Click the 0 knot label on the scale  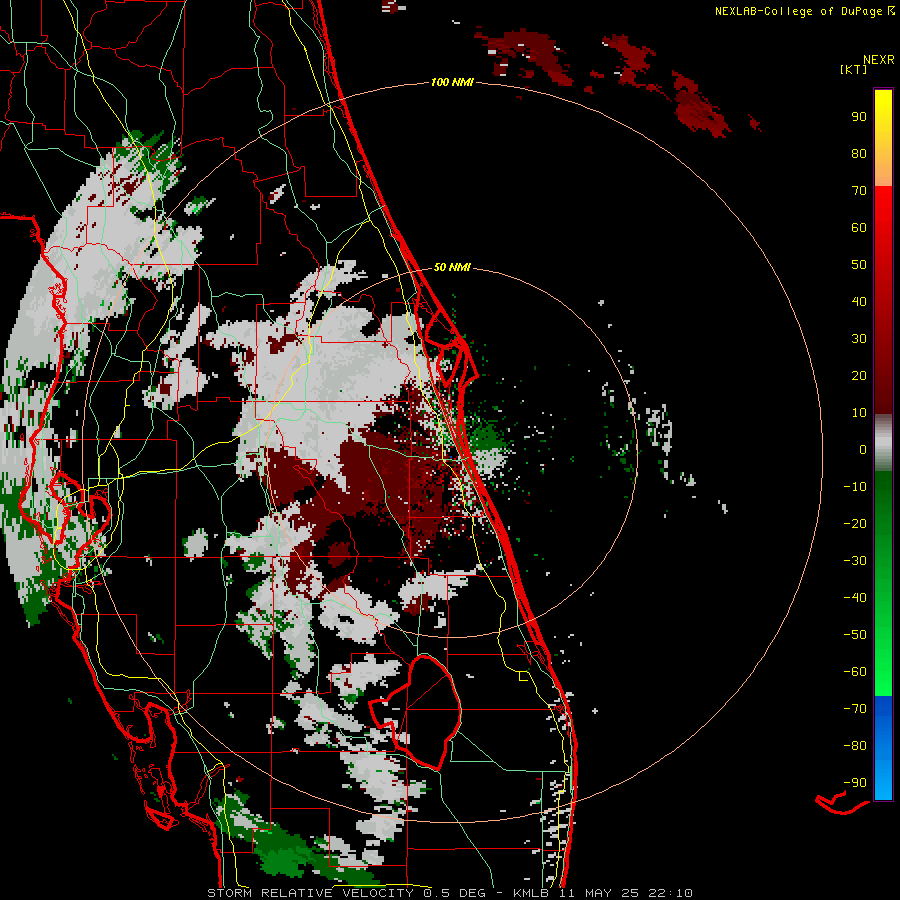tap(863, 449)
